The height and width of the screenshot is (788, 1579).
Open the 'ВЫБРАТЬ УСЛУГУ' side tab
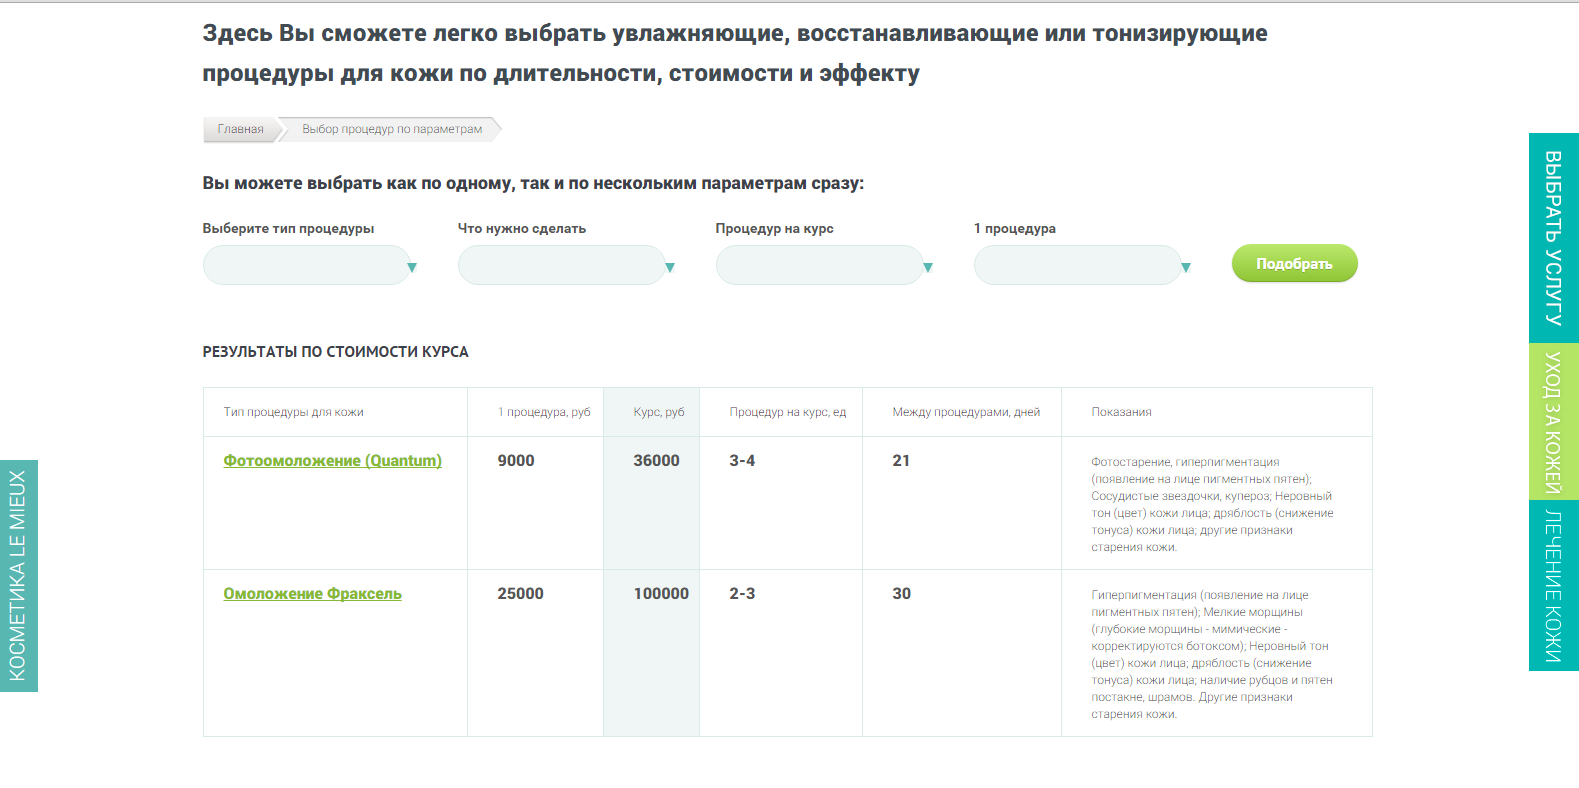coord(1553,238)
